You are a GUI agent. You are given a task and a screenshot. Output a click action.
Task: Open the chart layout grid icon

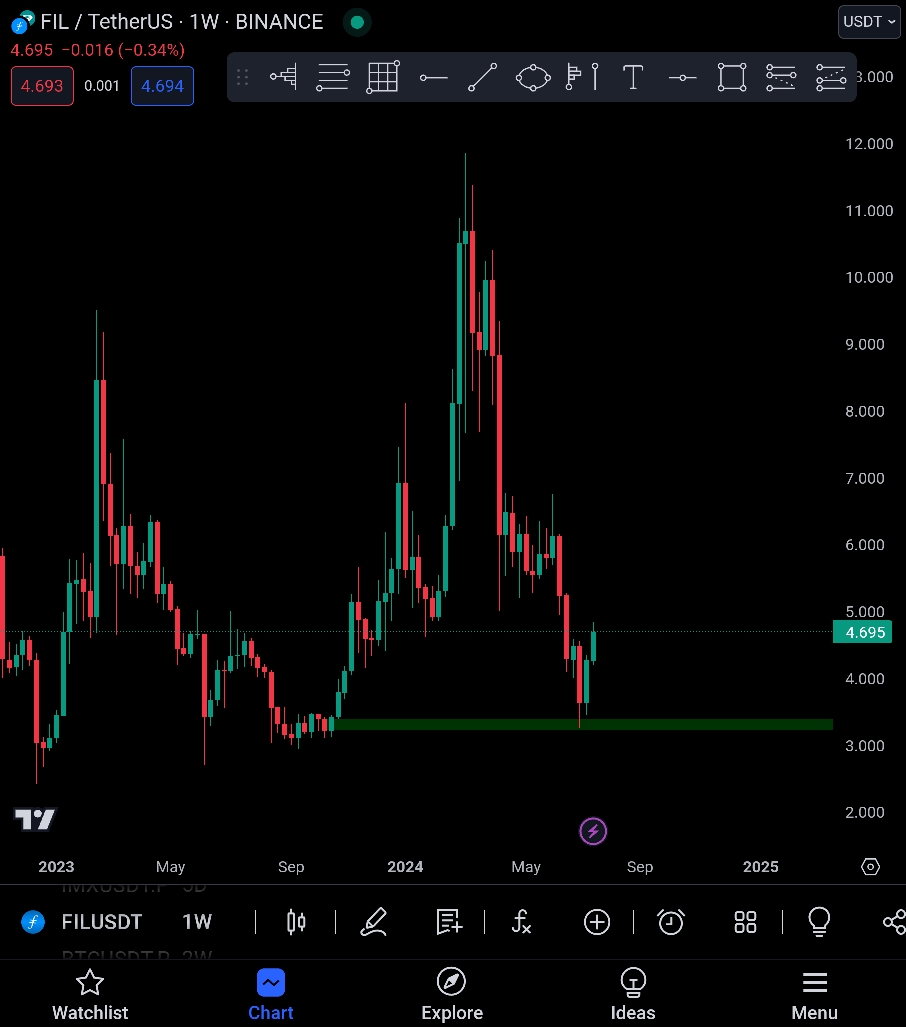tap(746, 922)
